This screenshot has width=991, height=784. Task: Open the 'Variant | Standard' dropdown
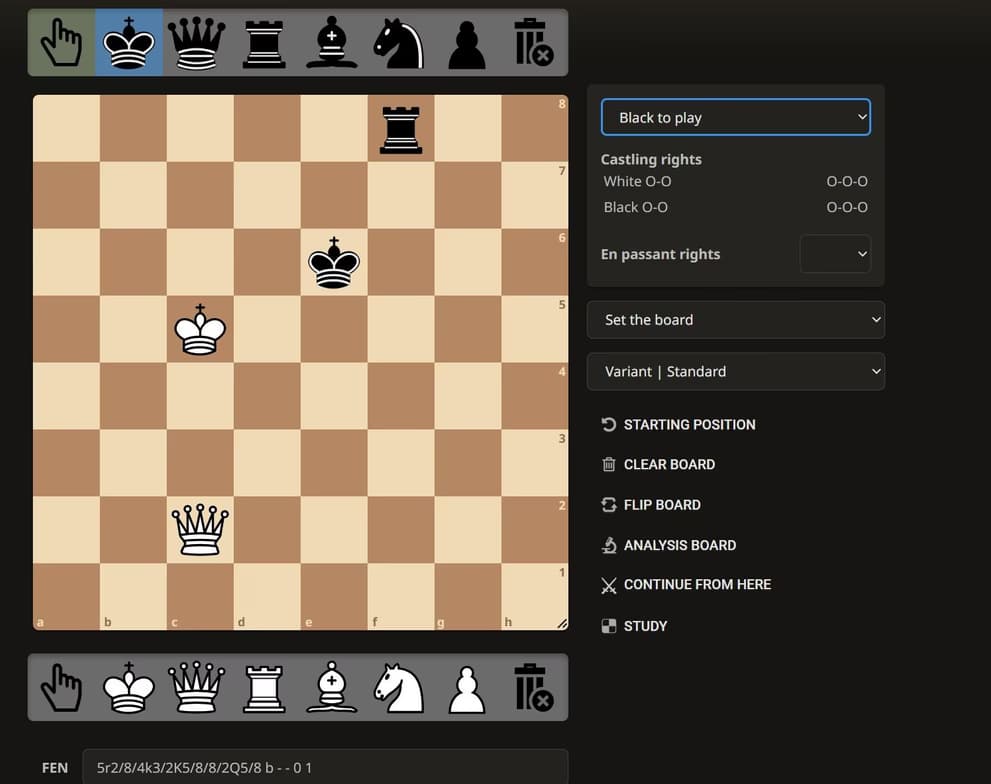735,371
